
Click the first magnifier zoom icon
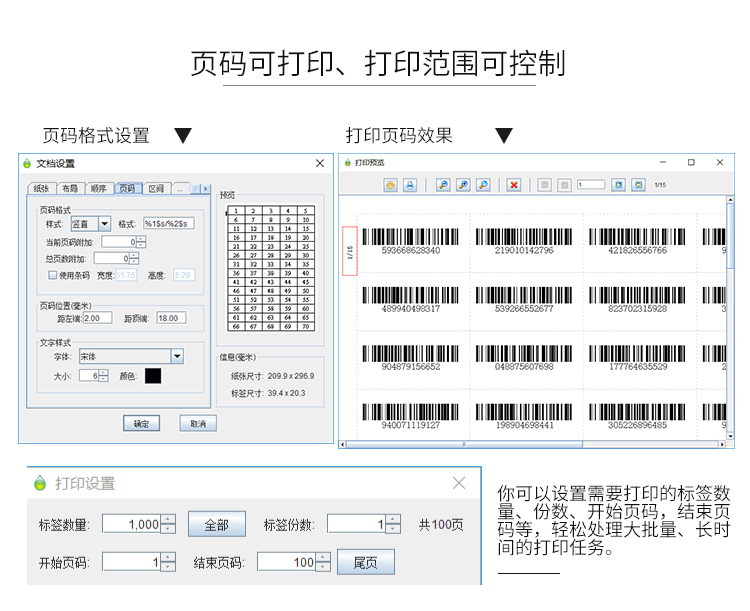(444, 185)
